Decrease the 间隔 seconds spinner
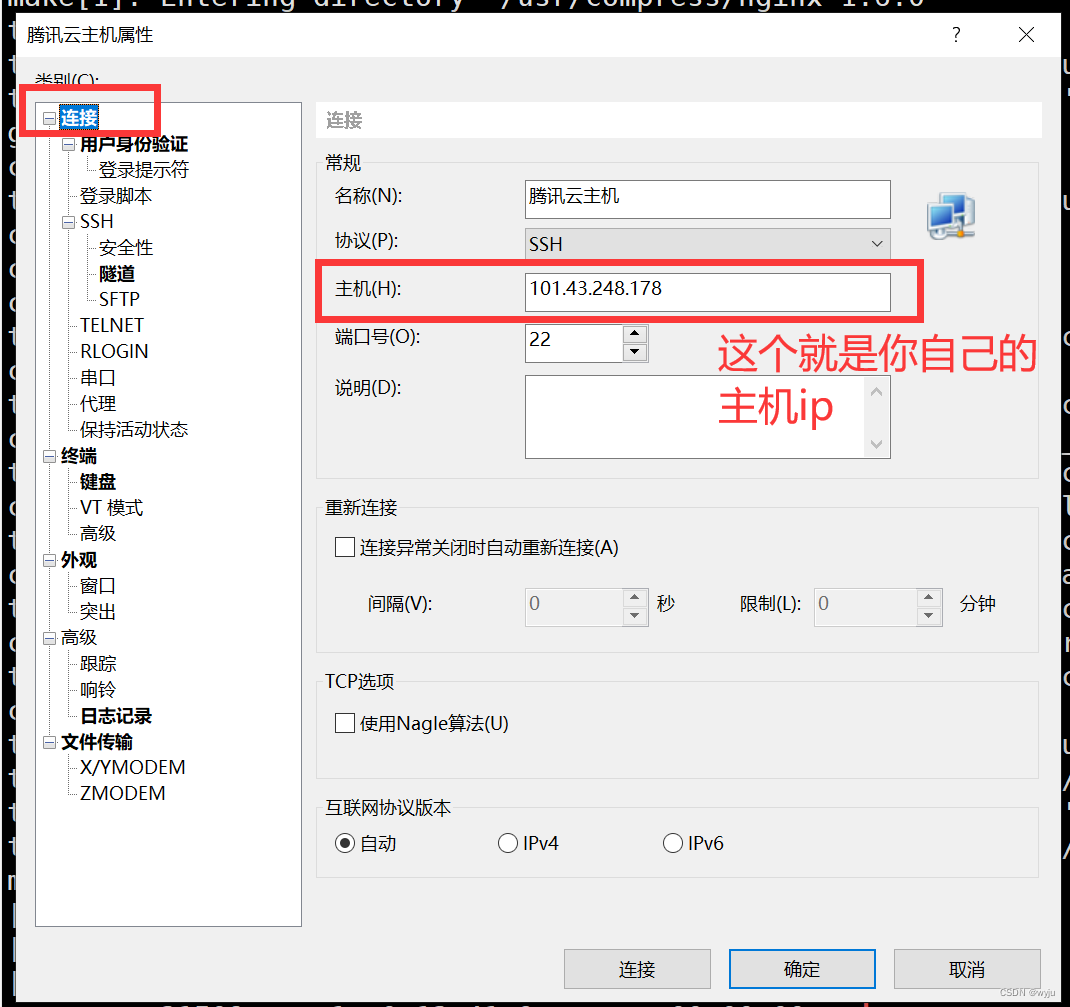The height and width of the screenshot is (1007, 1070). click(635, 615)
